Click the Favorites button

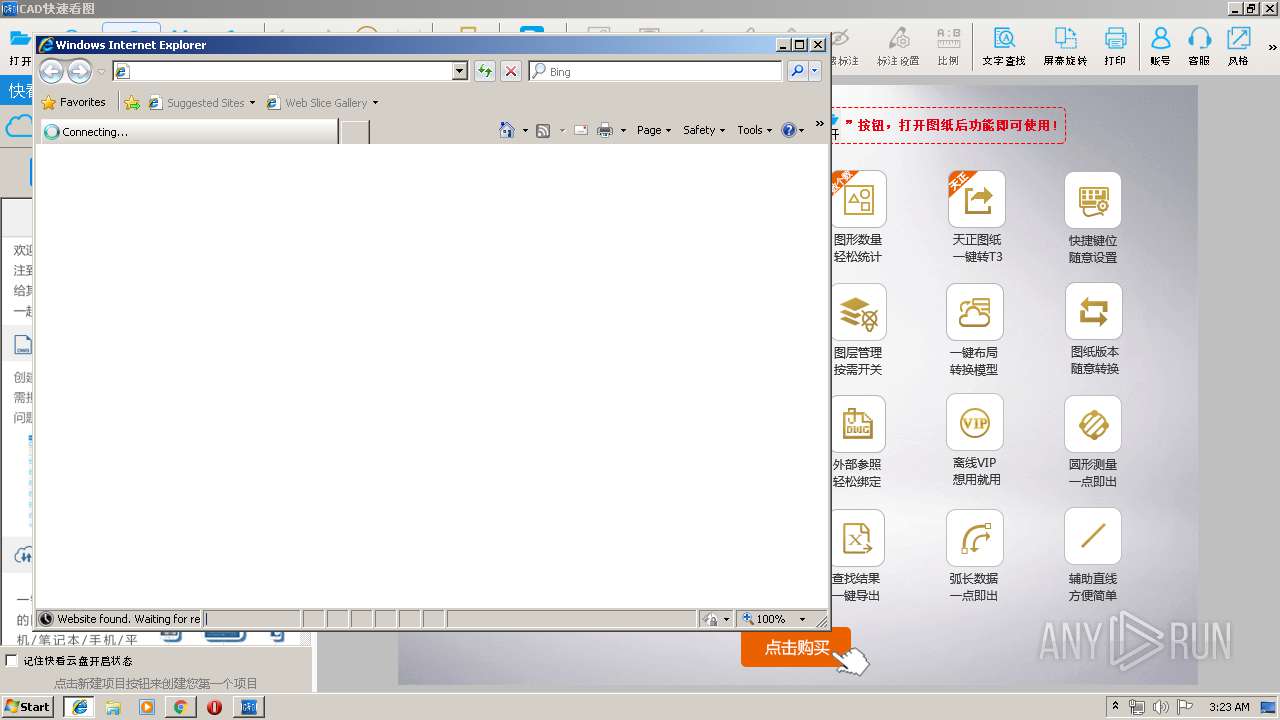coord(73,102)
